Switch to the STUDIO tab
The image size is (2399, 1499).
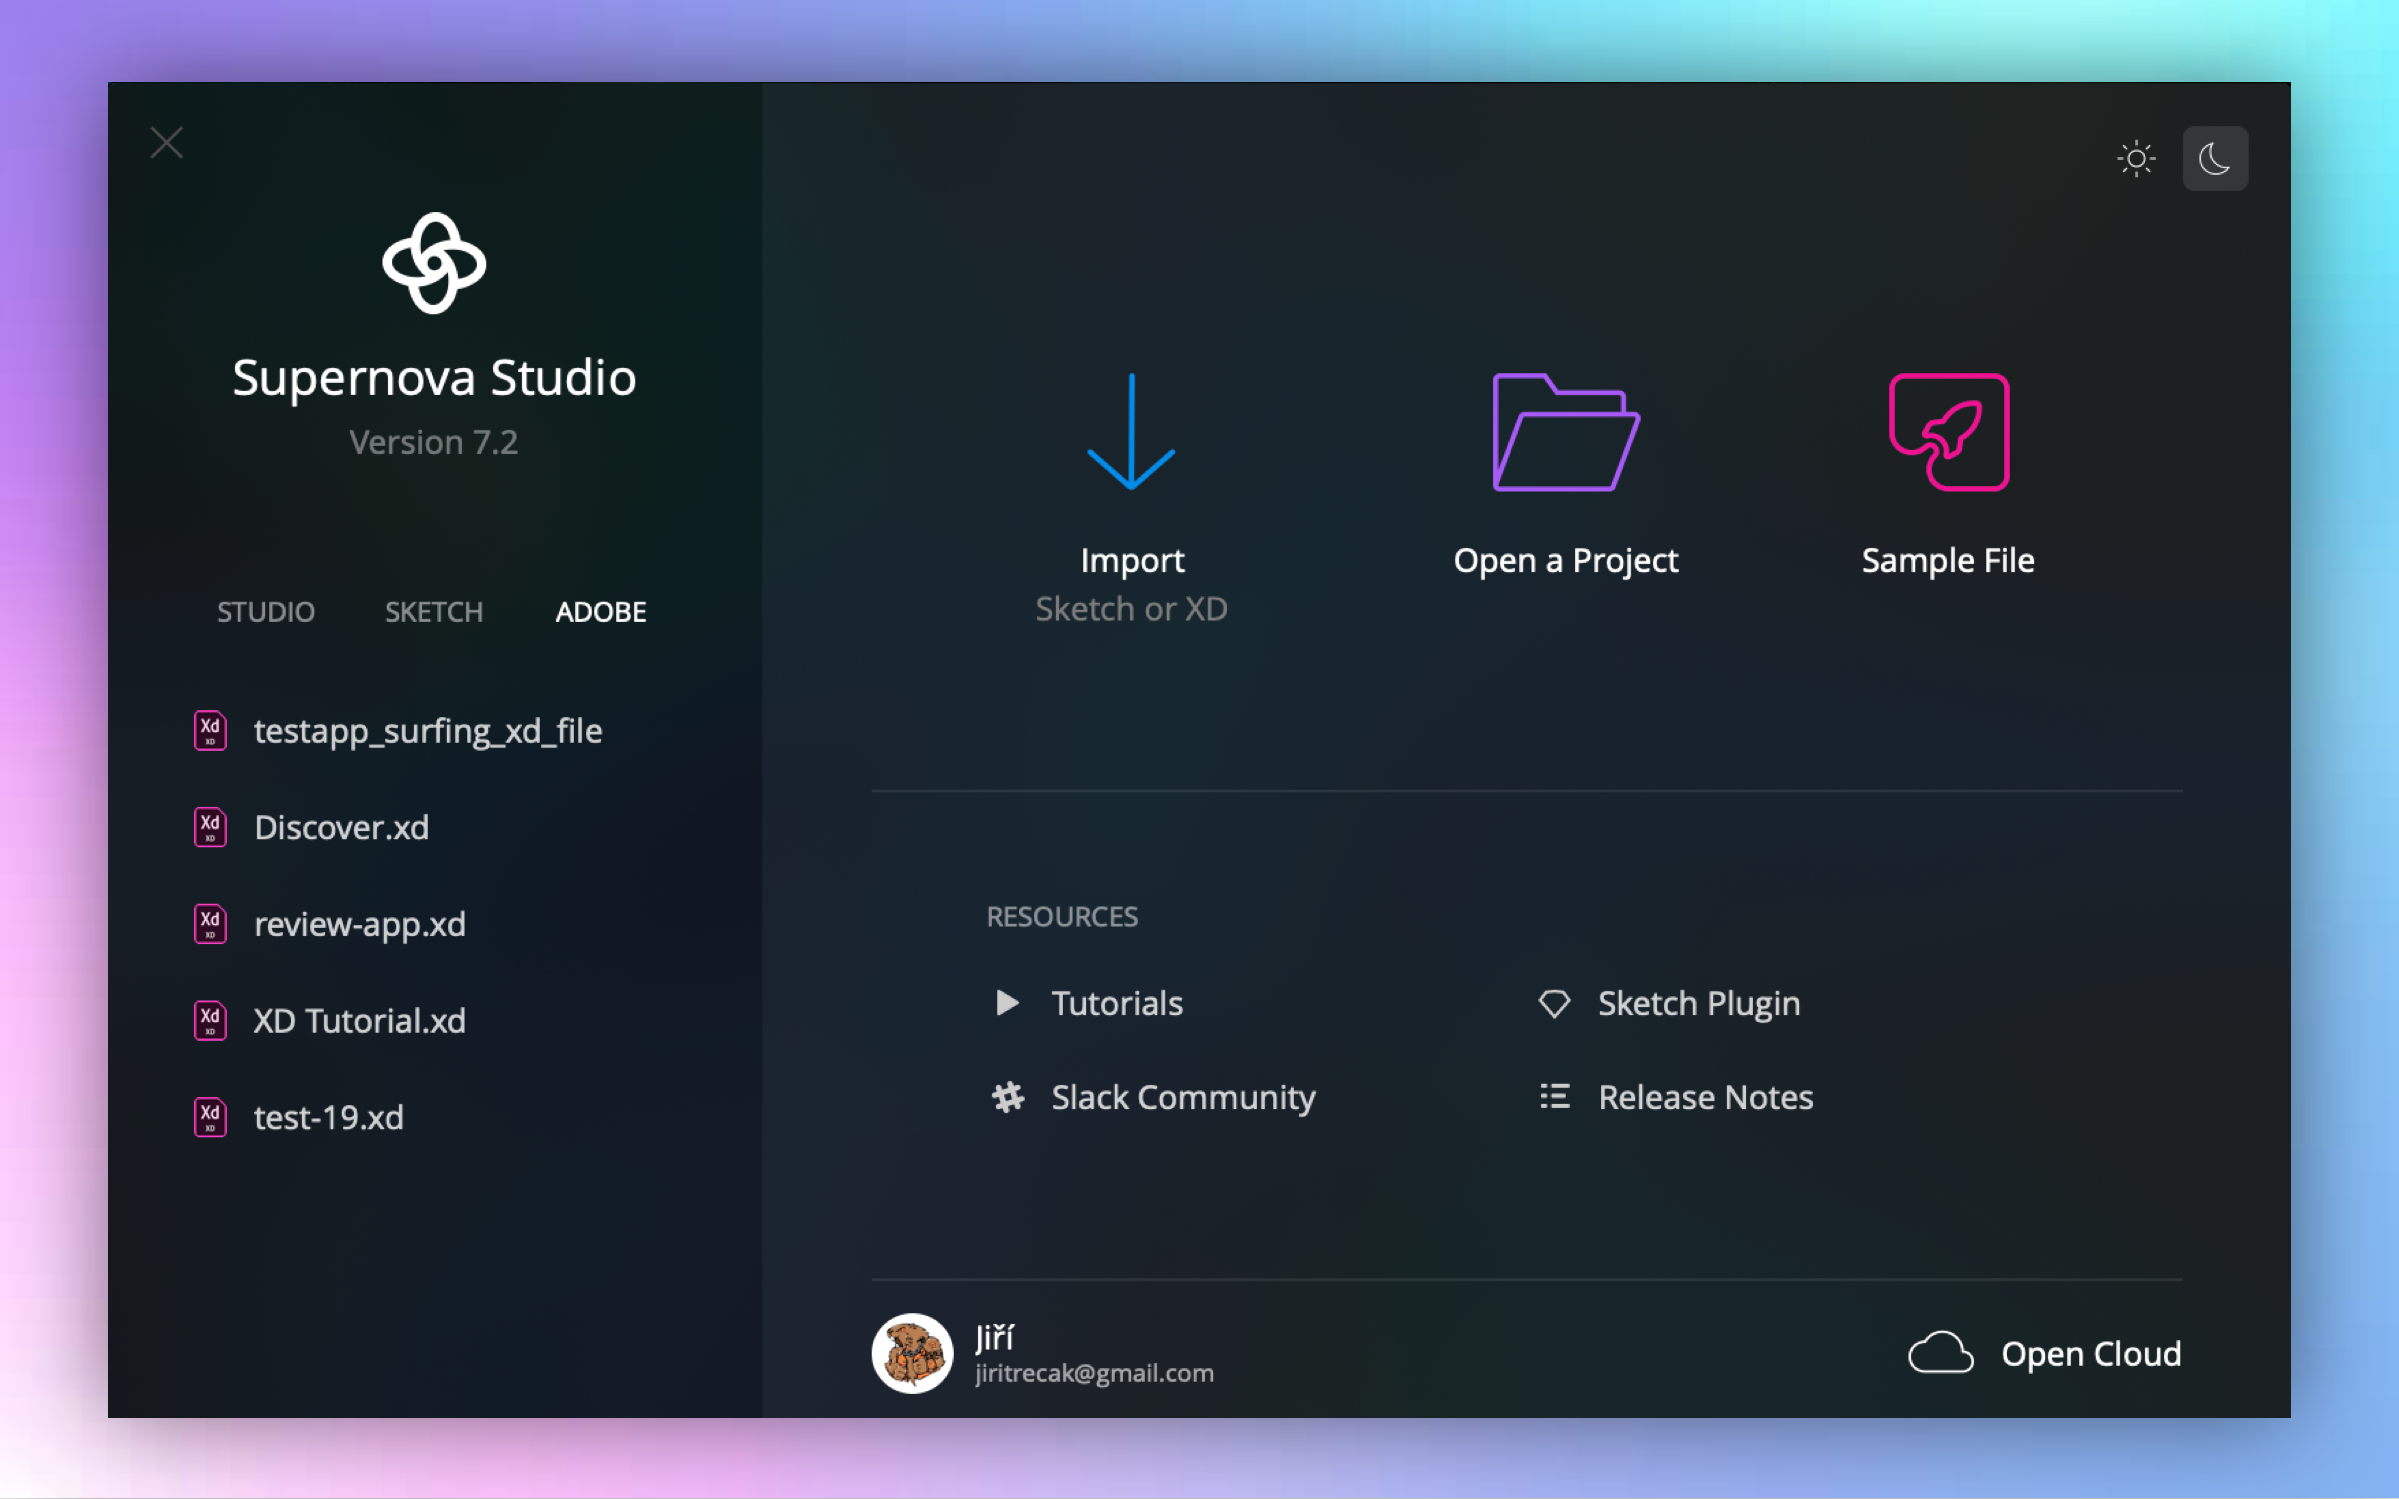pyautogui.click(x=265, y=611)
